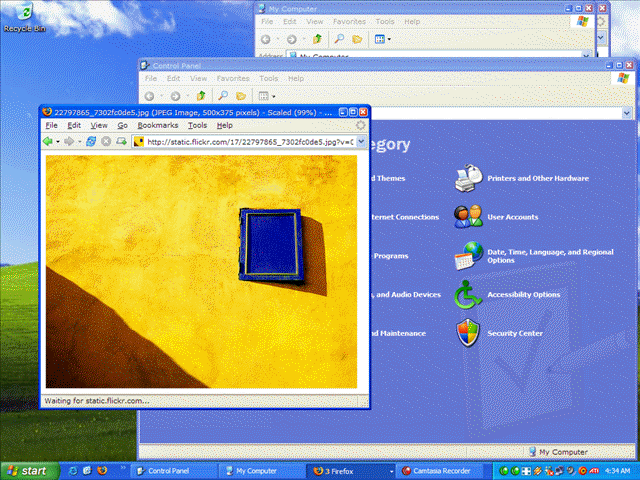Click Firefox Stop loading button
640x480 pixels.
[106, 142]
